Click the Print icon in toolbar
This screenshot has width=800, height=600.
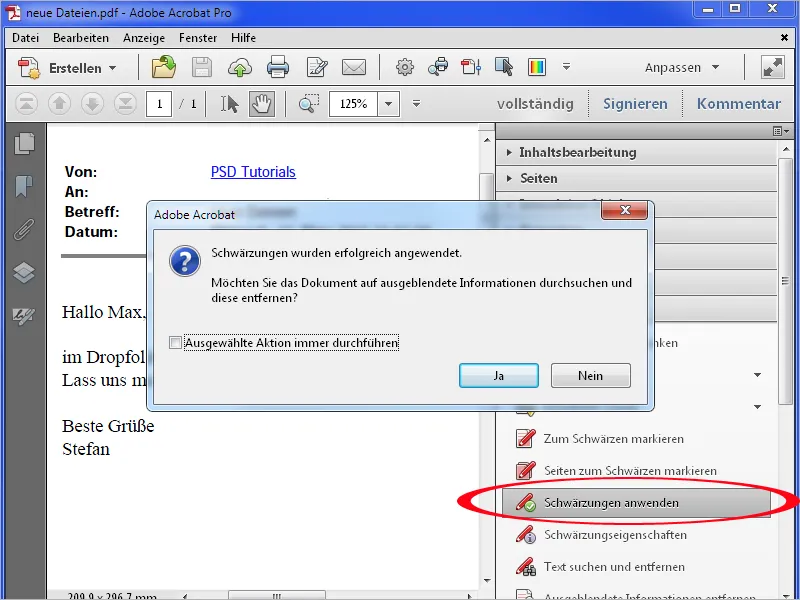pyautogui.click(x=278, y=67)
